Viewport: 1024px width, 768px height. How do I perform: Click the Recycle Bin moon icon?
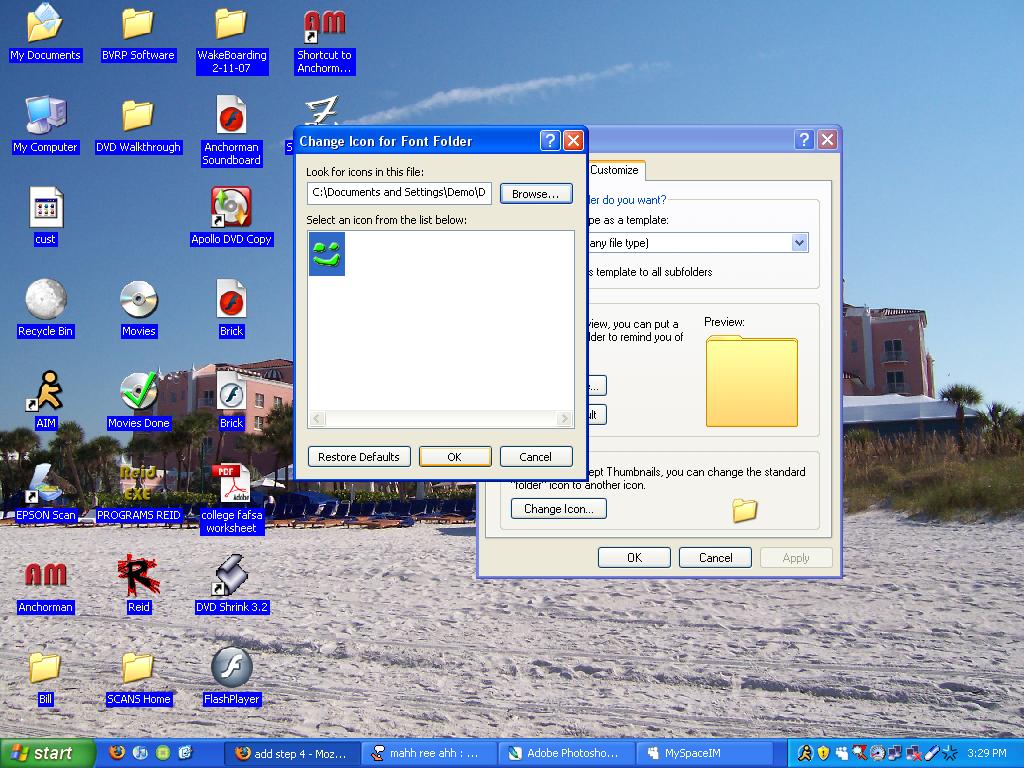point(45,299)
